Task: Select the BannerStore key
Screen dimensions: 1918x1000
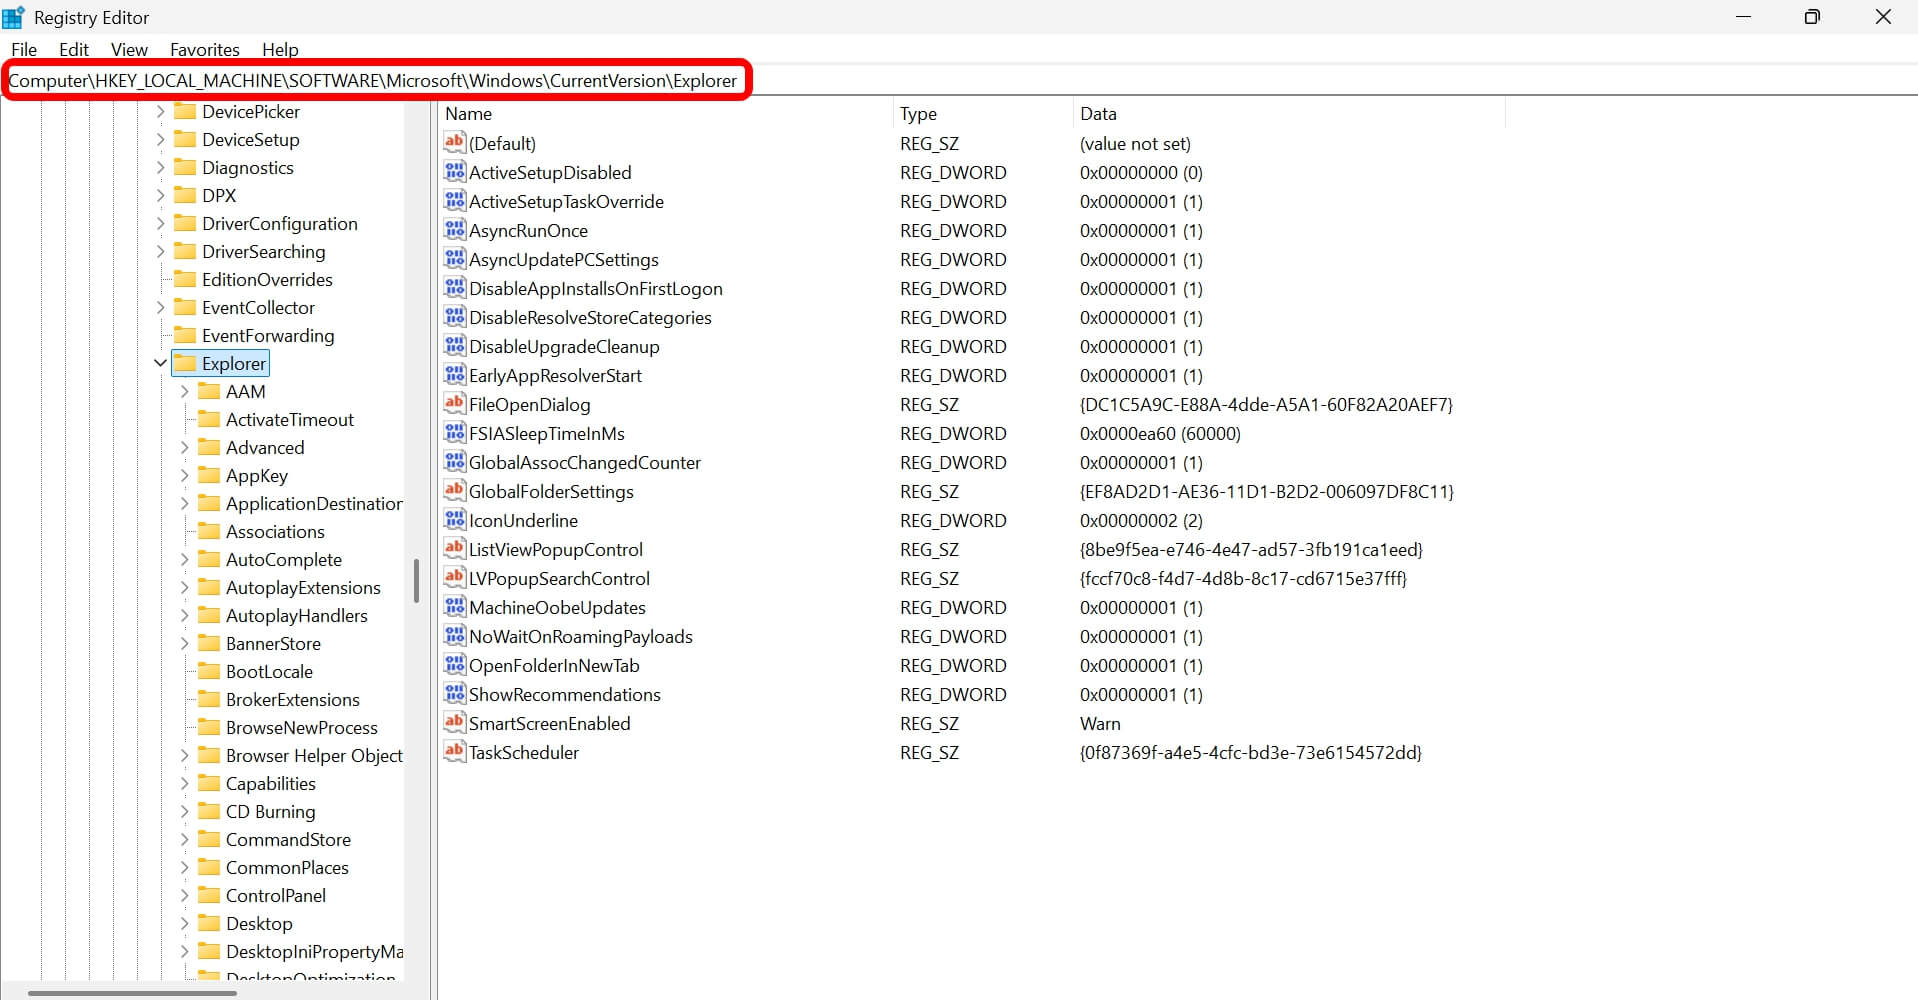Action: coord(273,643)
